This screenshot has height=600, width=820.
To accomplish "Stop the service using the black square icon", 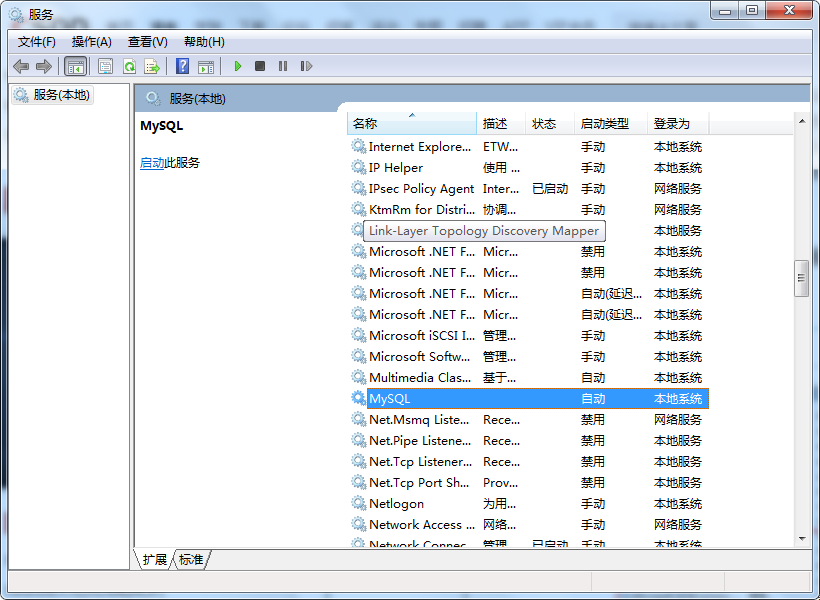I will 259,66.
